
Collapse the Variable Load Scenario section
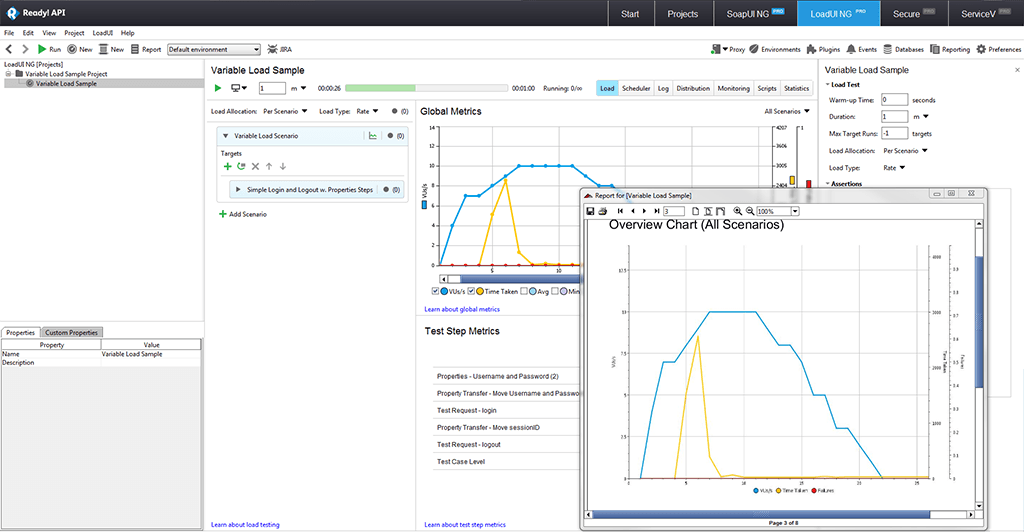[x=225, y=135]
